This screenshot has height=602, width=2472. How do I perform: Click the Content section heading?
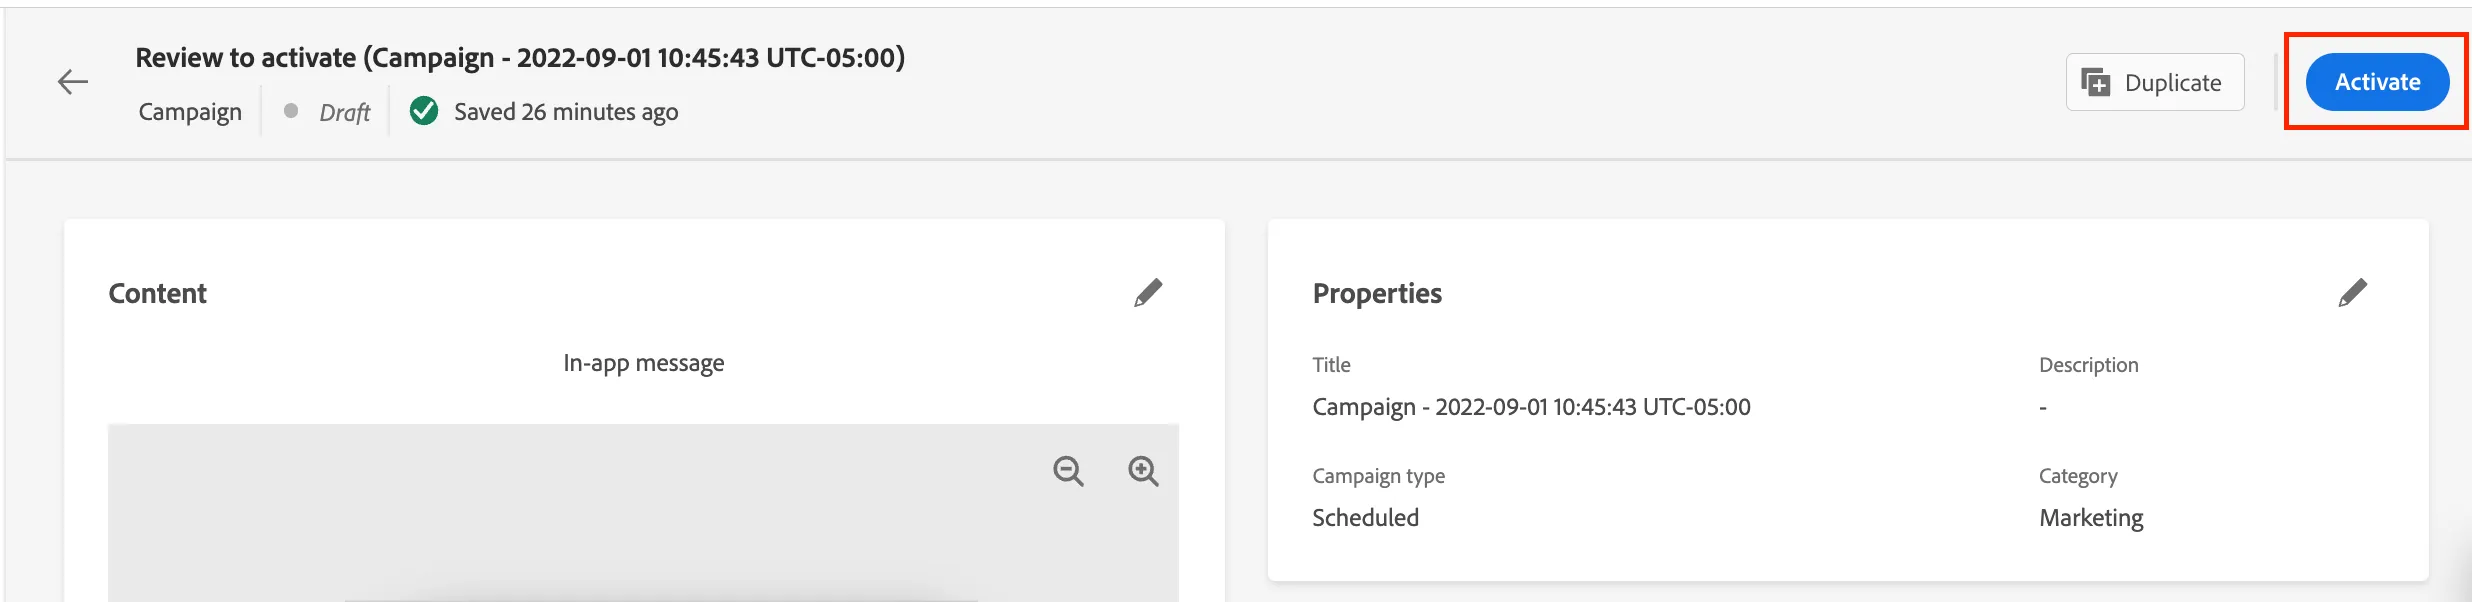pos(158,293)
